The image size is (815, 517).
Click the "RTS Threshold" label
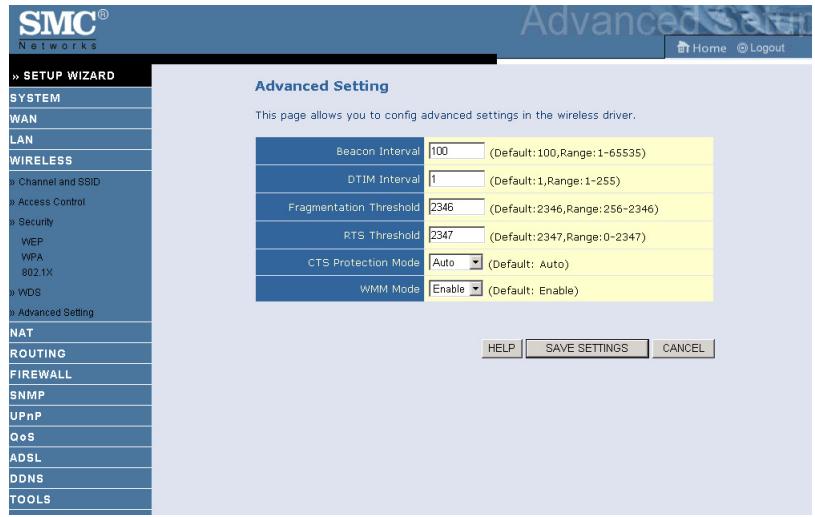[382, 235]
